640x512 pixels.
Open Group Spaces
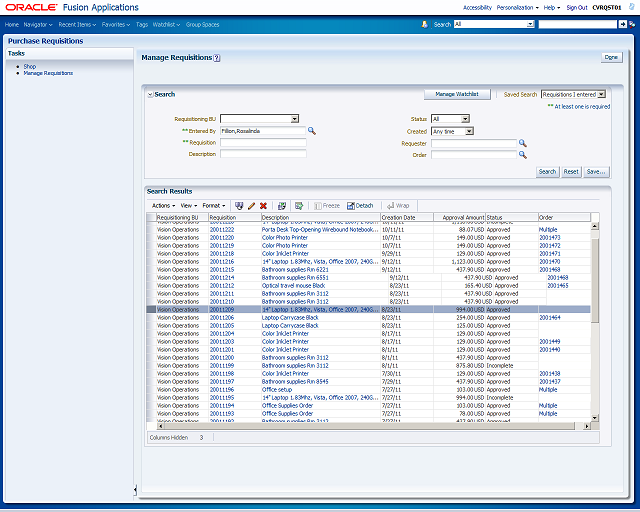(x=202, y=24)
